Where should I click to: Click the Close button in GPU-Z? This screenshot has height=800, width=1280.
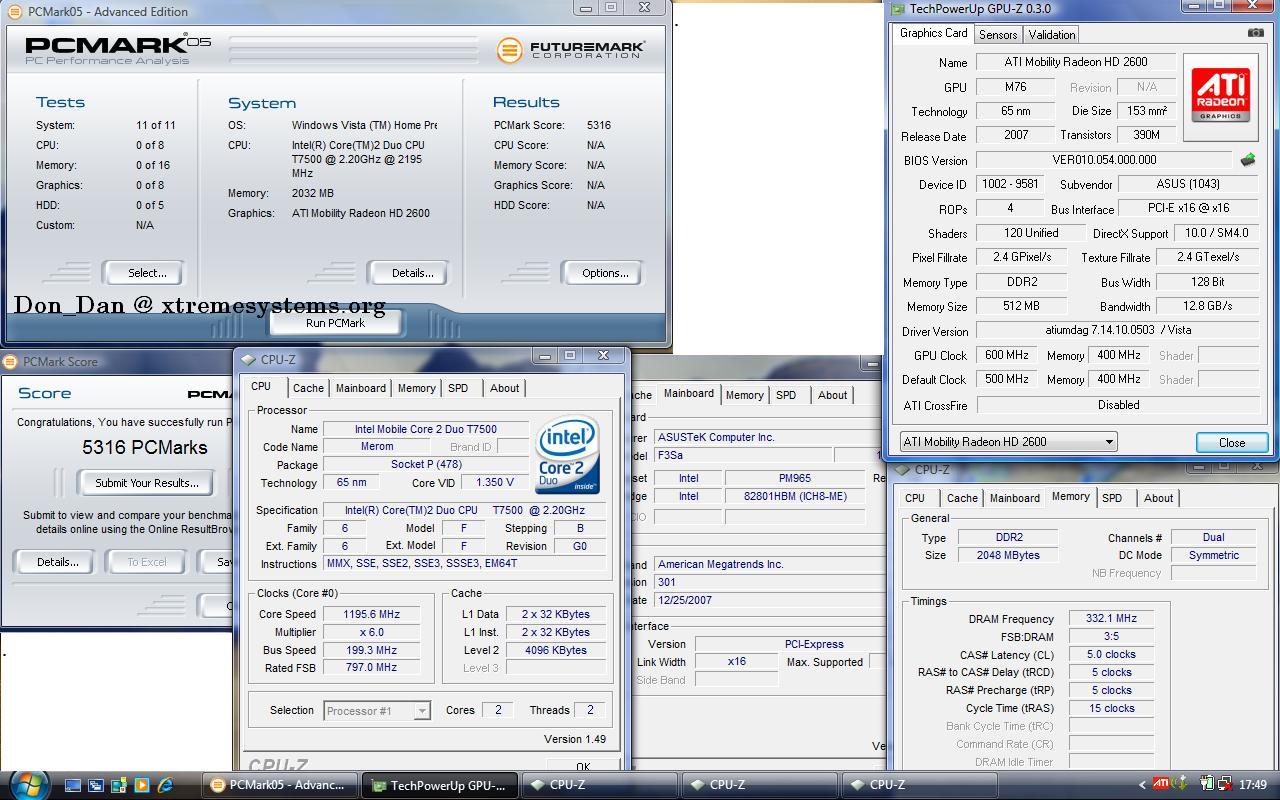tap(1232, 443)
